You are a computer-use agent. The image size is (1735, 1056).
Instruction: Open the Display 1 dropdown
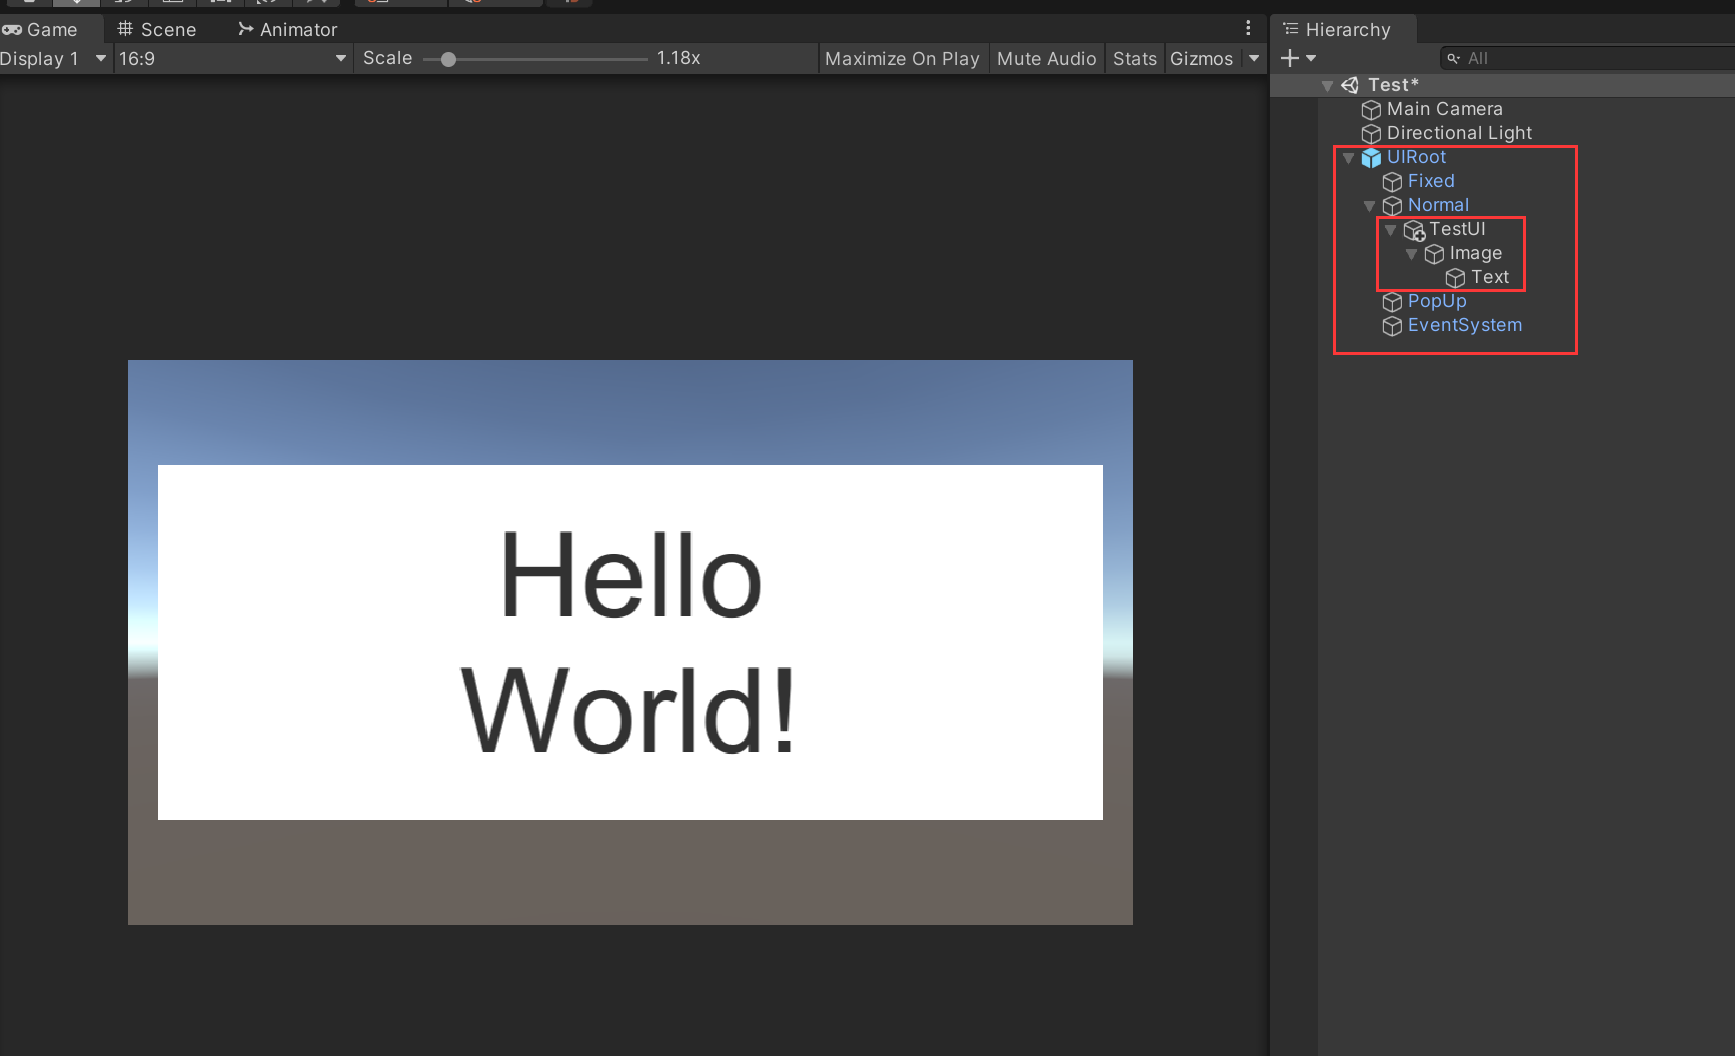click(54, 59)
